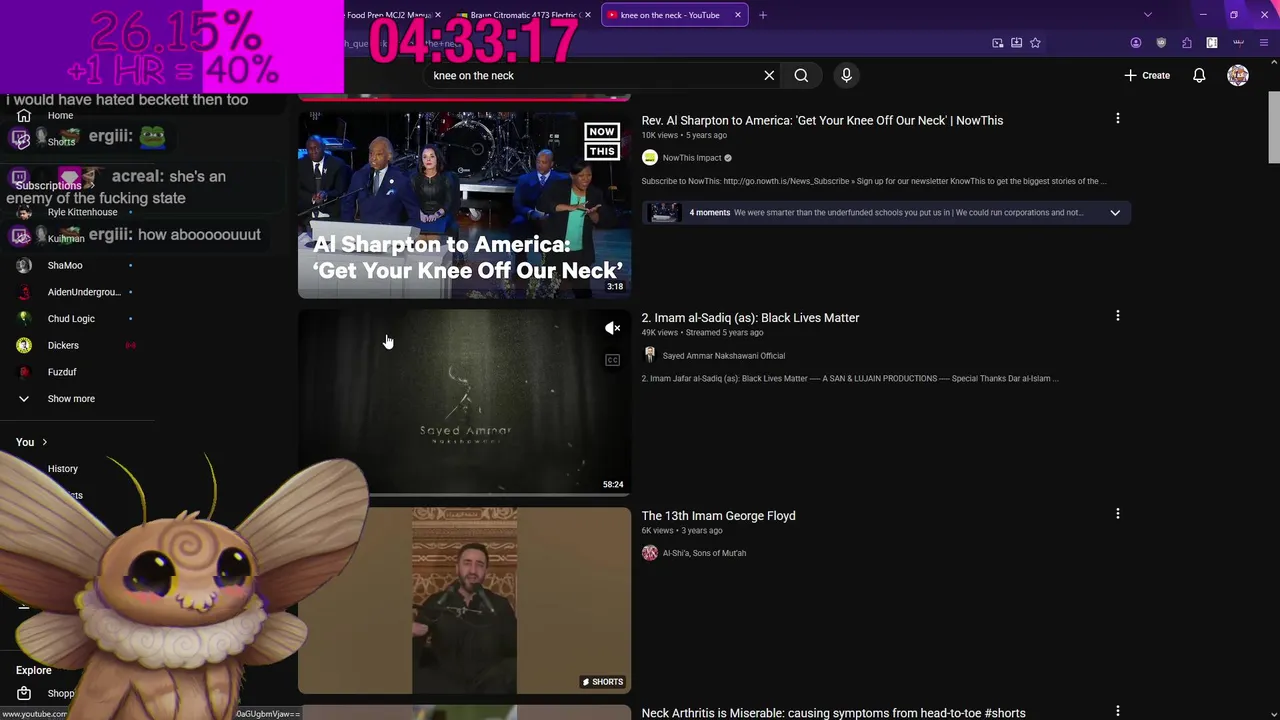This screenshot has height=720, width=1280.
Task: Open YouTube notifications bell
Action: [1199, 75]
